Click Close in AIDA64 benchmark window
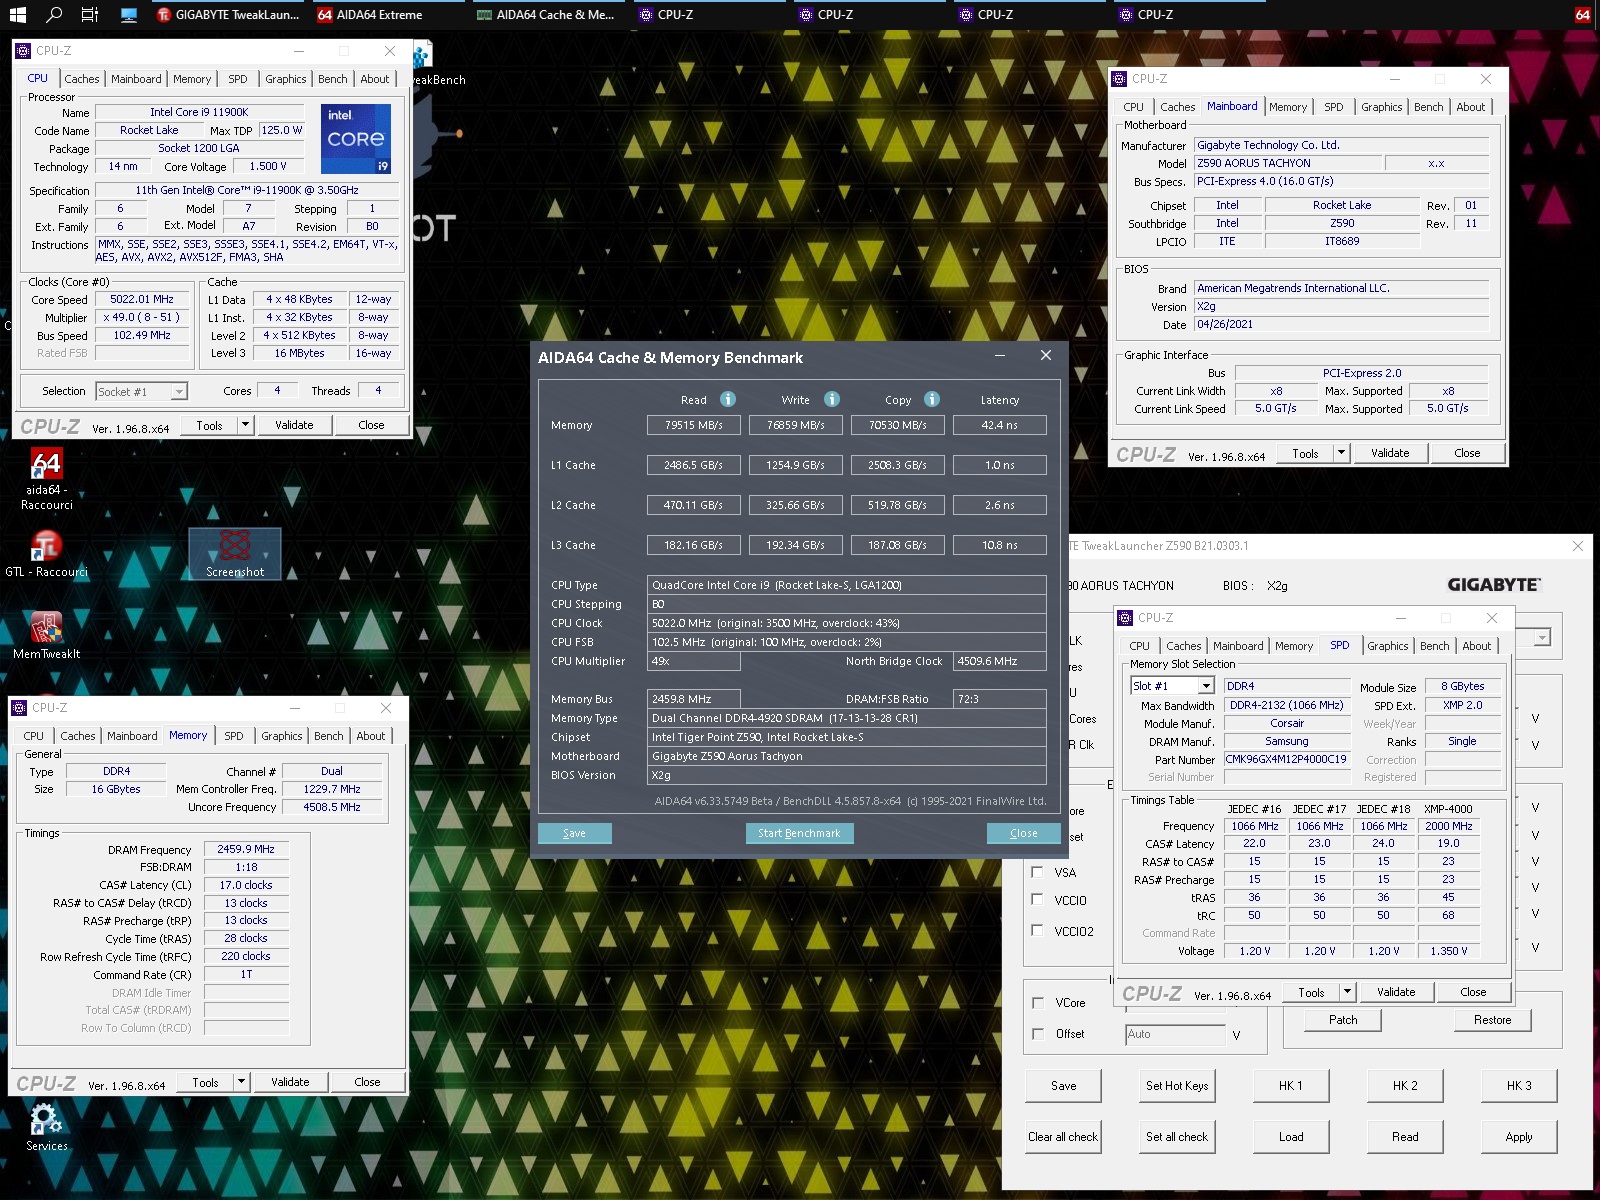The image size is (1600, 1200). click(1023, 833)
